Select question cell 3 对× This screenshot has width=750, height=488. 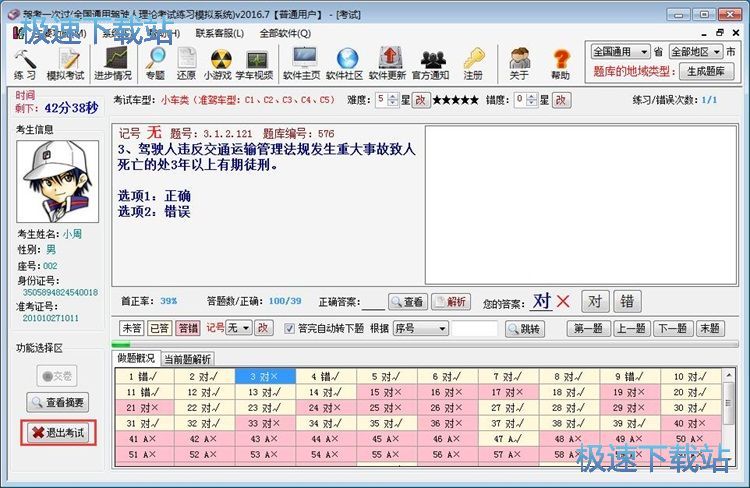click(265, 377)
